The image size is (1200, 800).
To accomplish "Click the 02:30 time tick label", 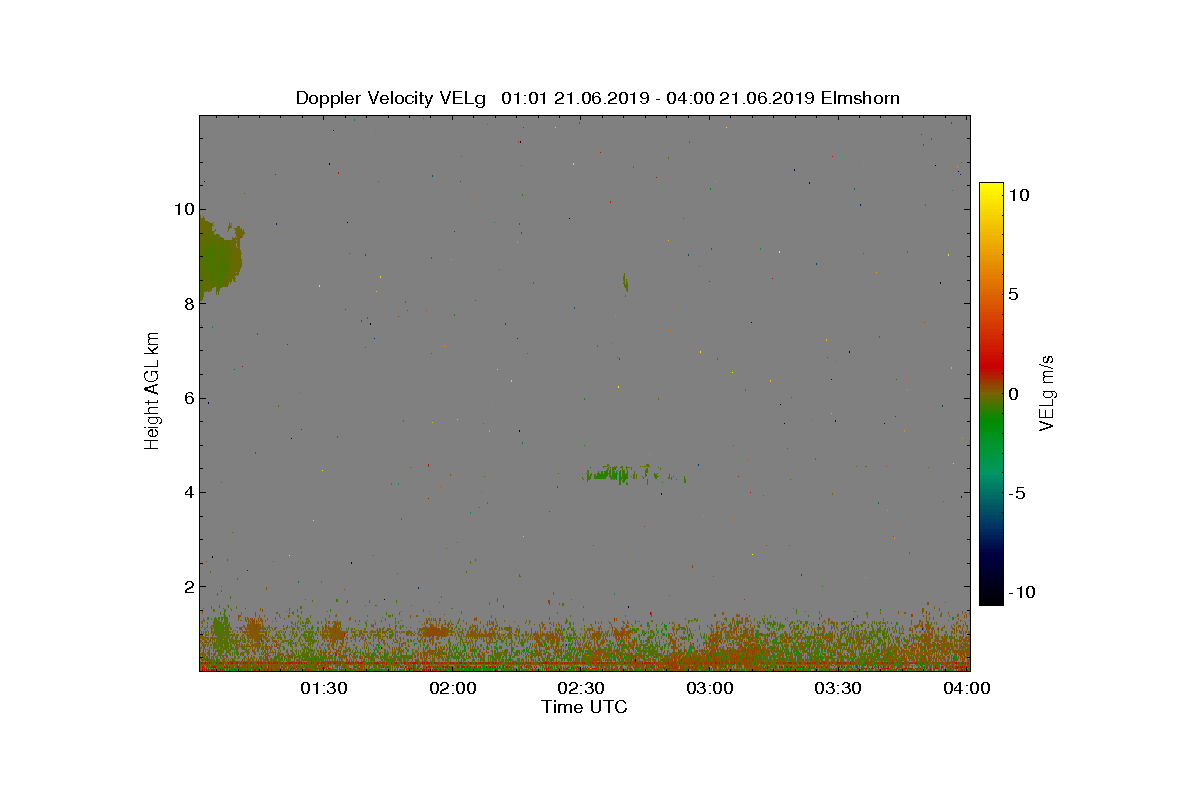I will pos(583,688).
